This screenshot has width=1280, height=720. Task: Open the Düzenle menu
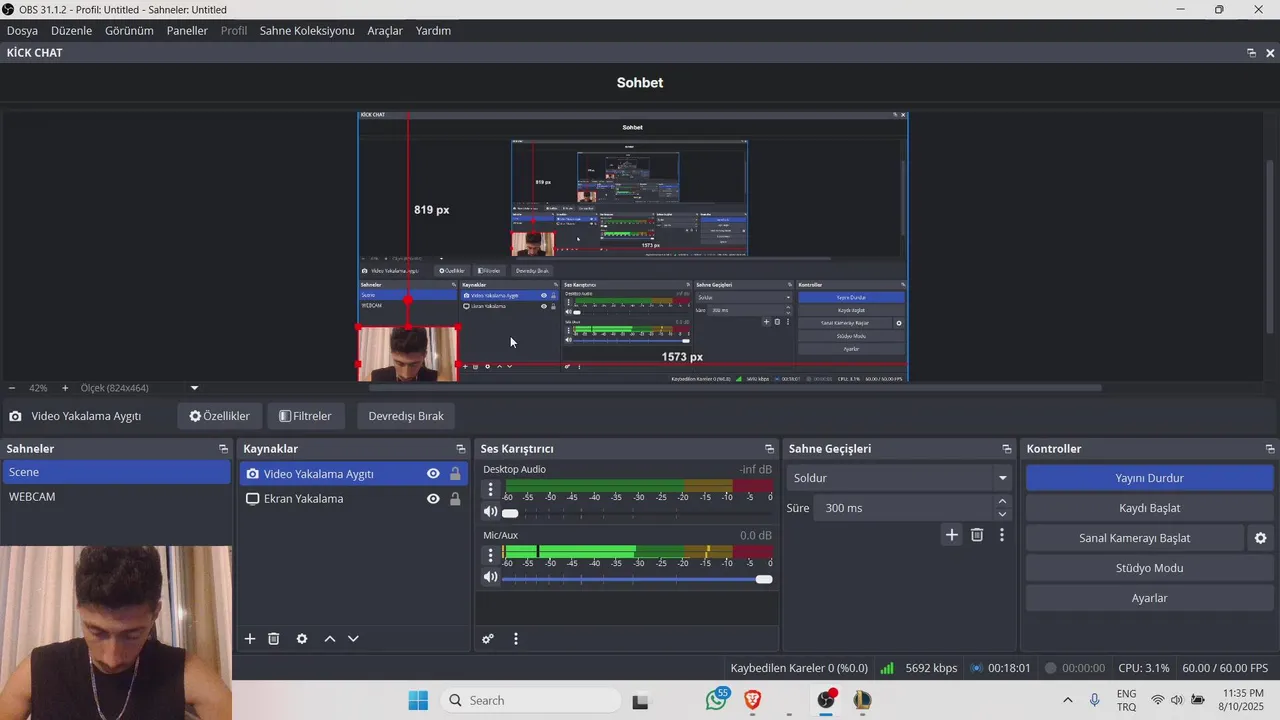71,31
